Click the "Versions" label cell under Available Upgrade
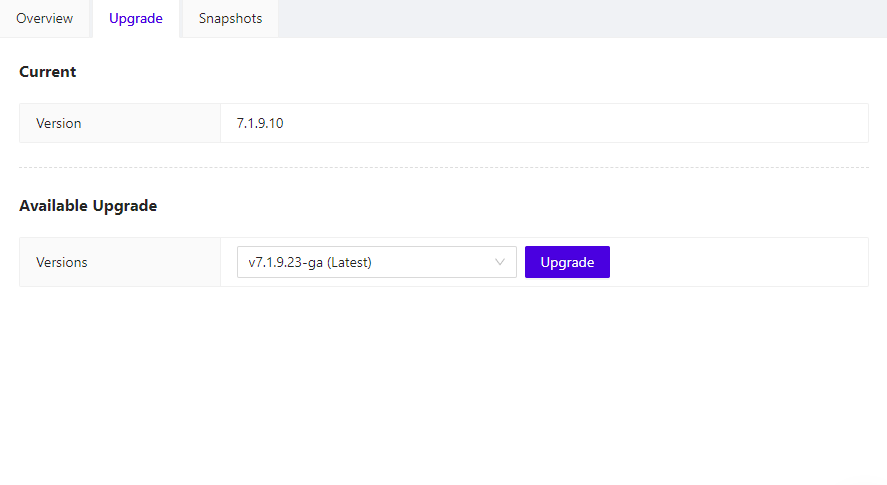Viewport: 887px width, 485px height. click(x=120, y=262)
